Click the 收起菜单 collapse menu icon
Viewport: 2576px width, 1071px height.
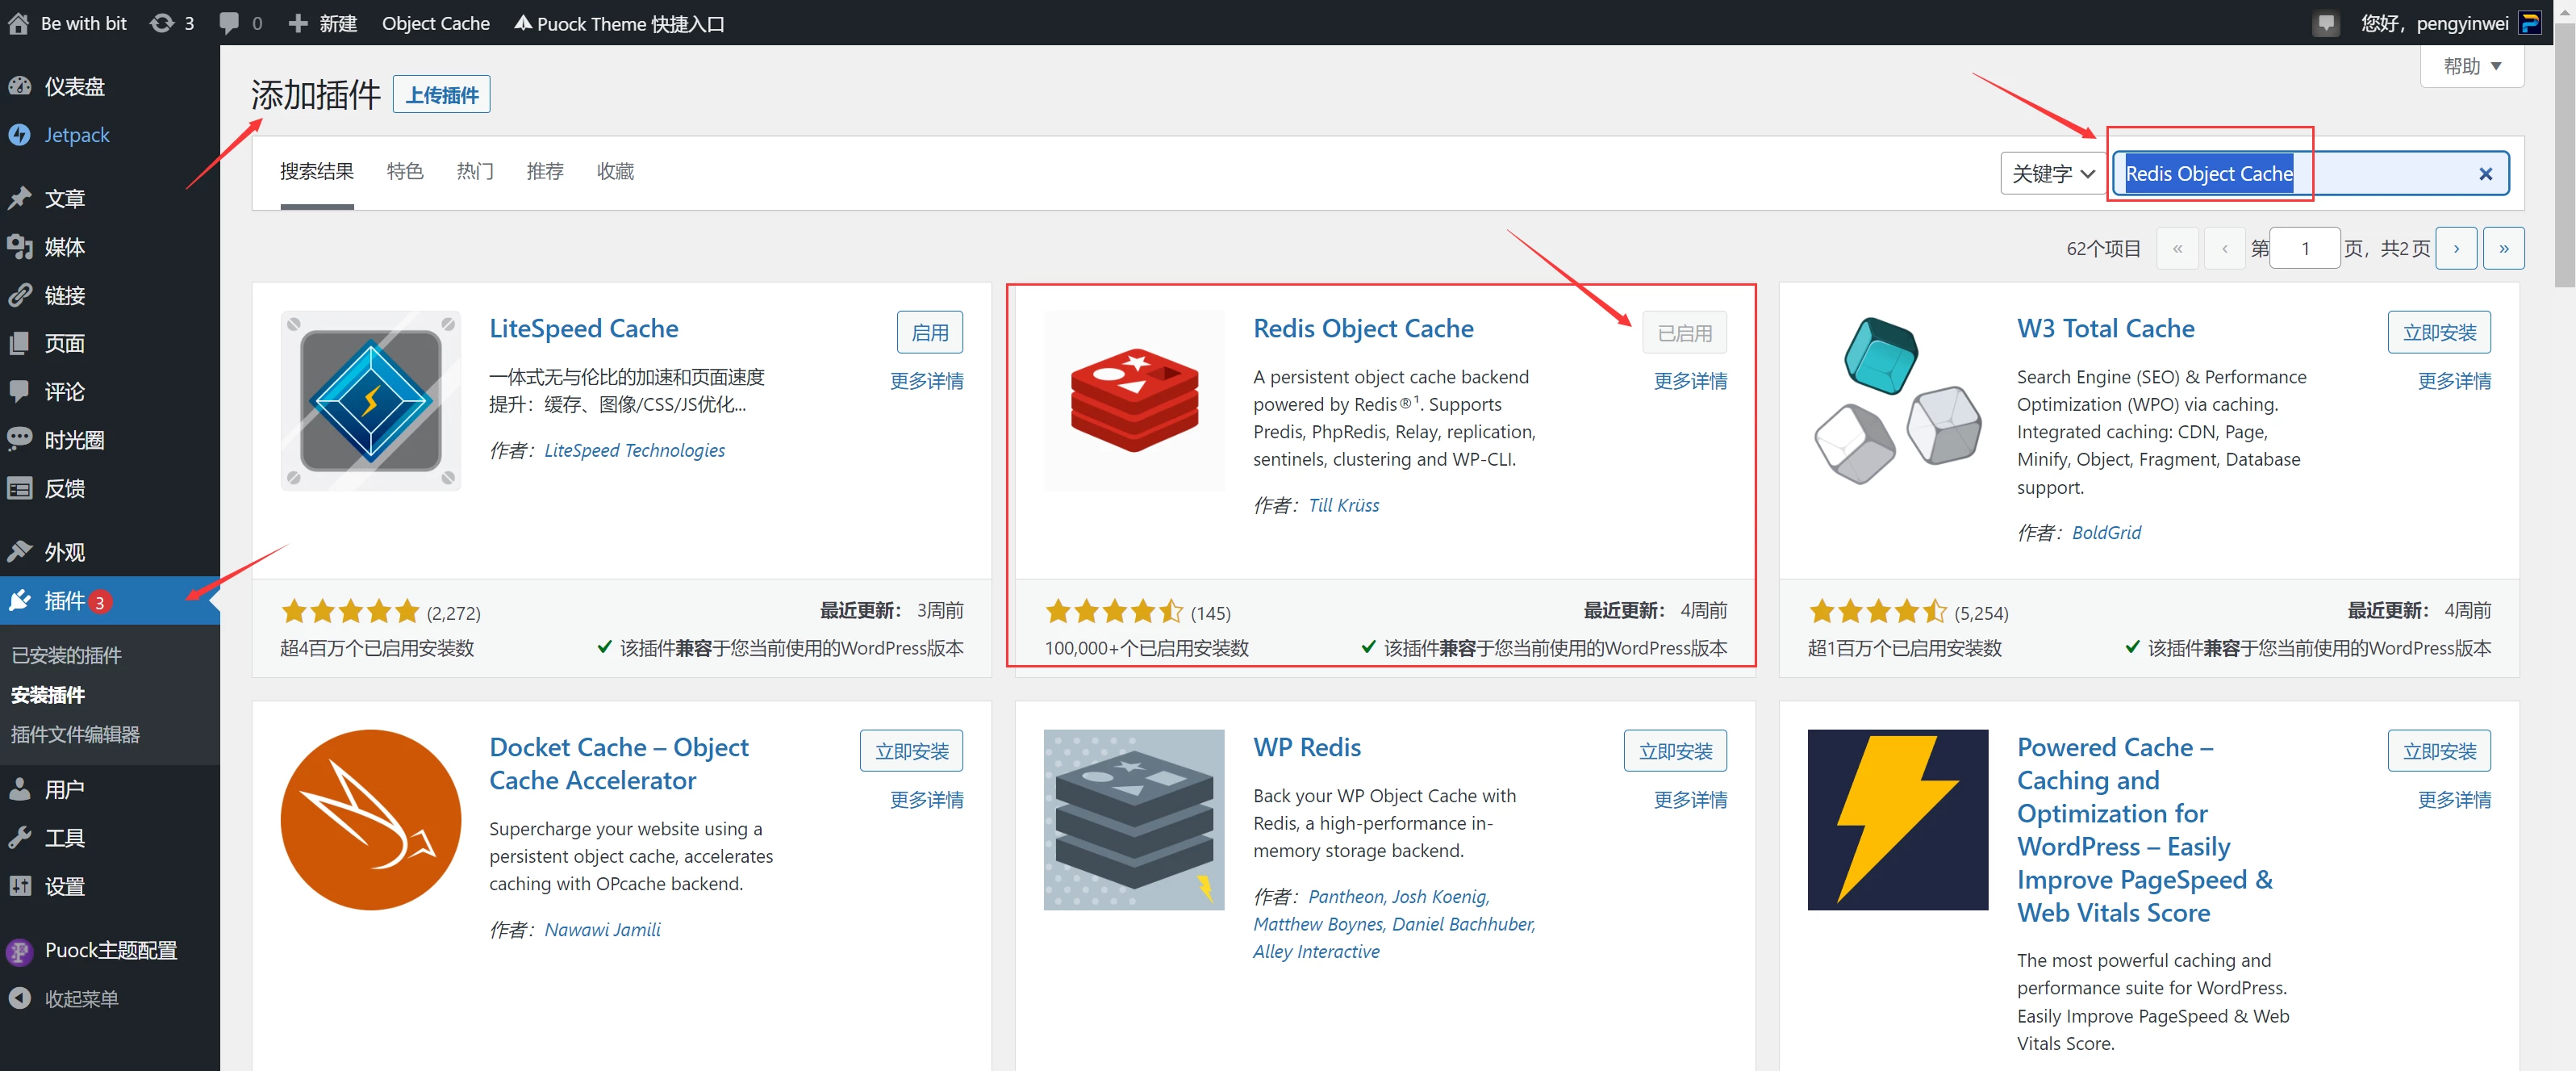20,998
